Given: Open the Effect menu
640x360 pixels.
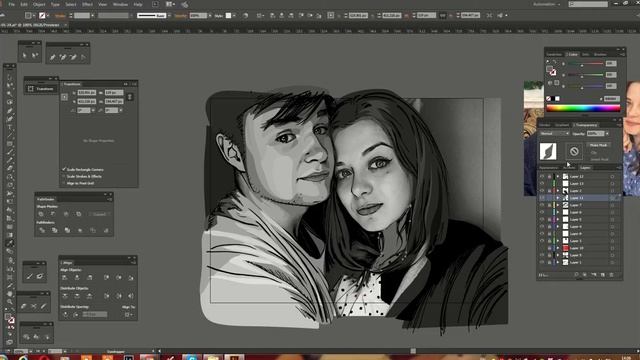Looking at the screenshot, I should (x=87, y=4).
